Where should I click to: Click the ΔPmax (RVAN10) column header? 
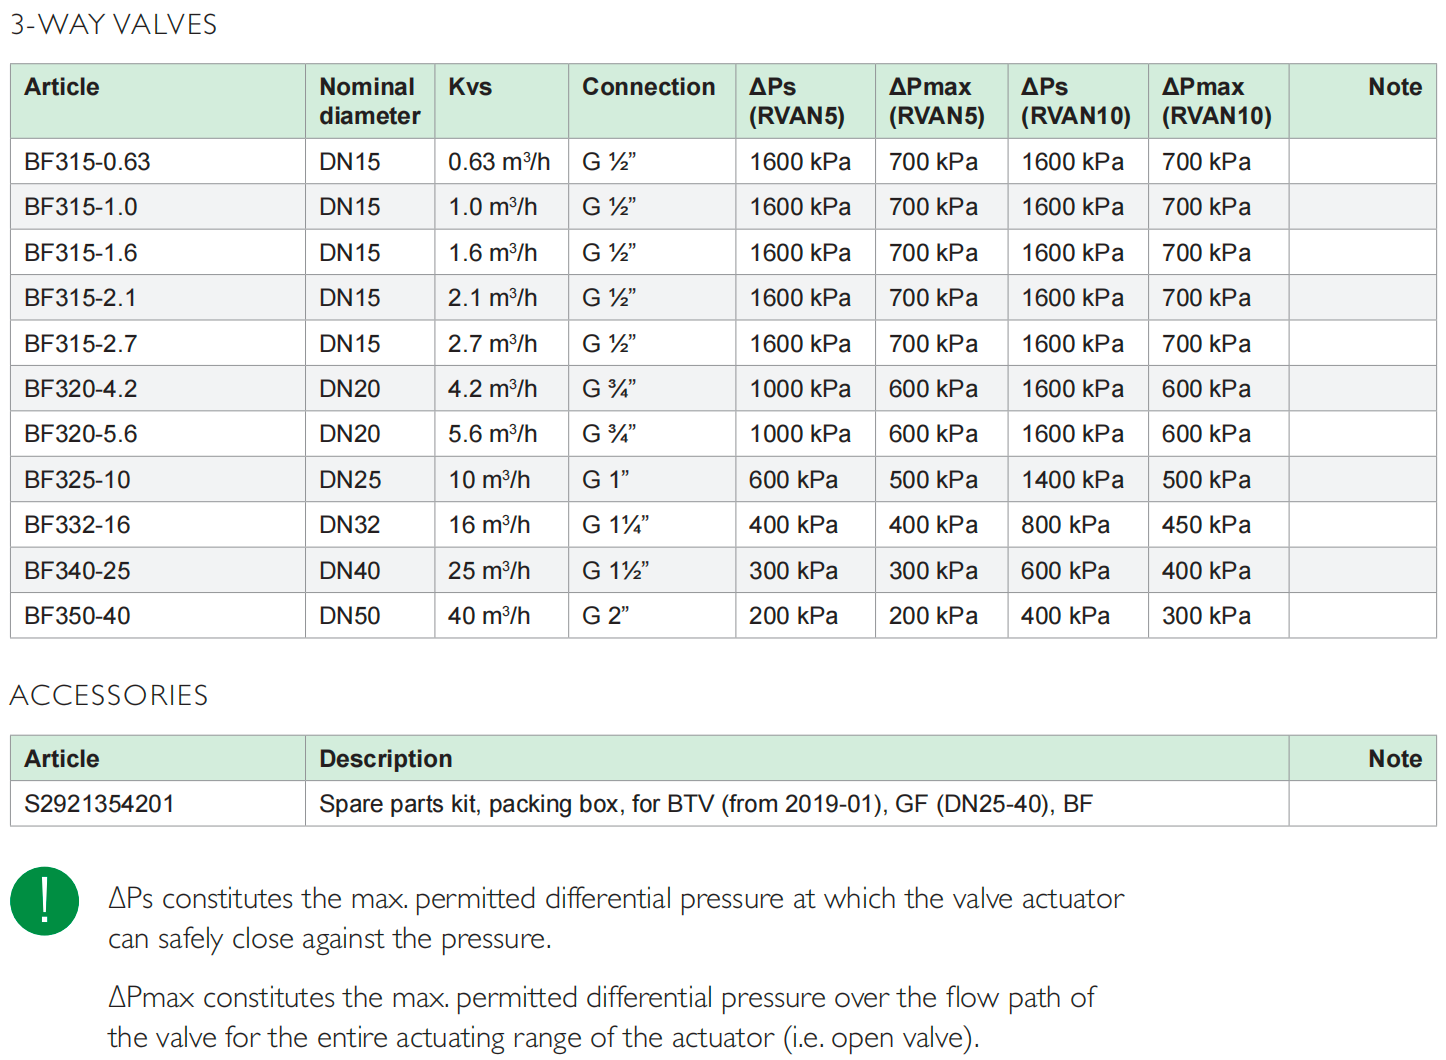[1216, 101]
